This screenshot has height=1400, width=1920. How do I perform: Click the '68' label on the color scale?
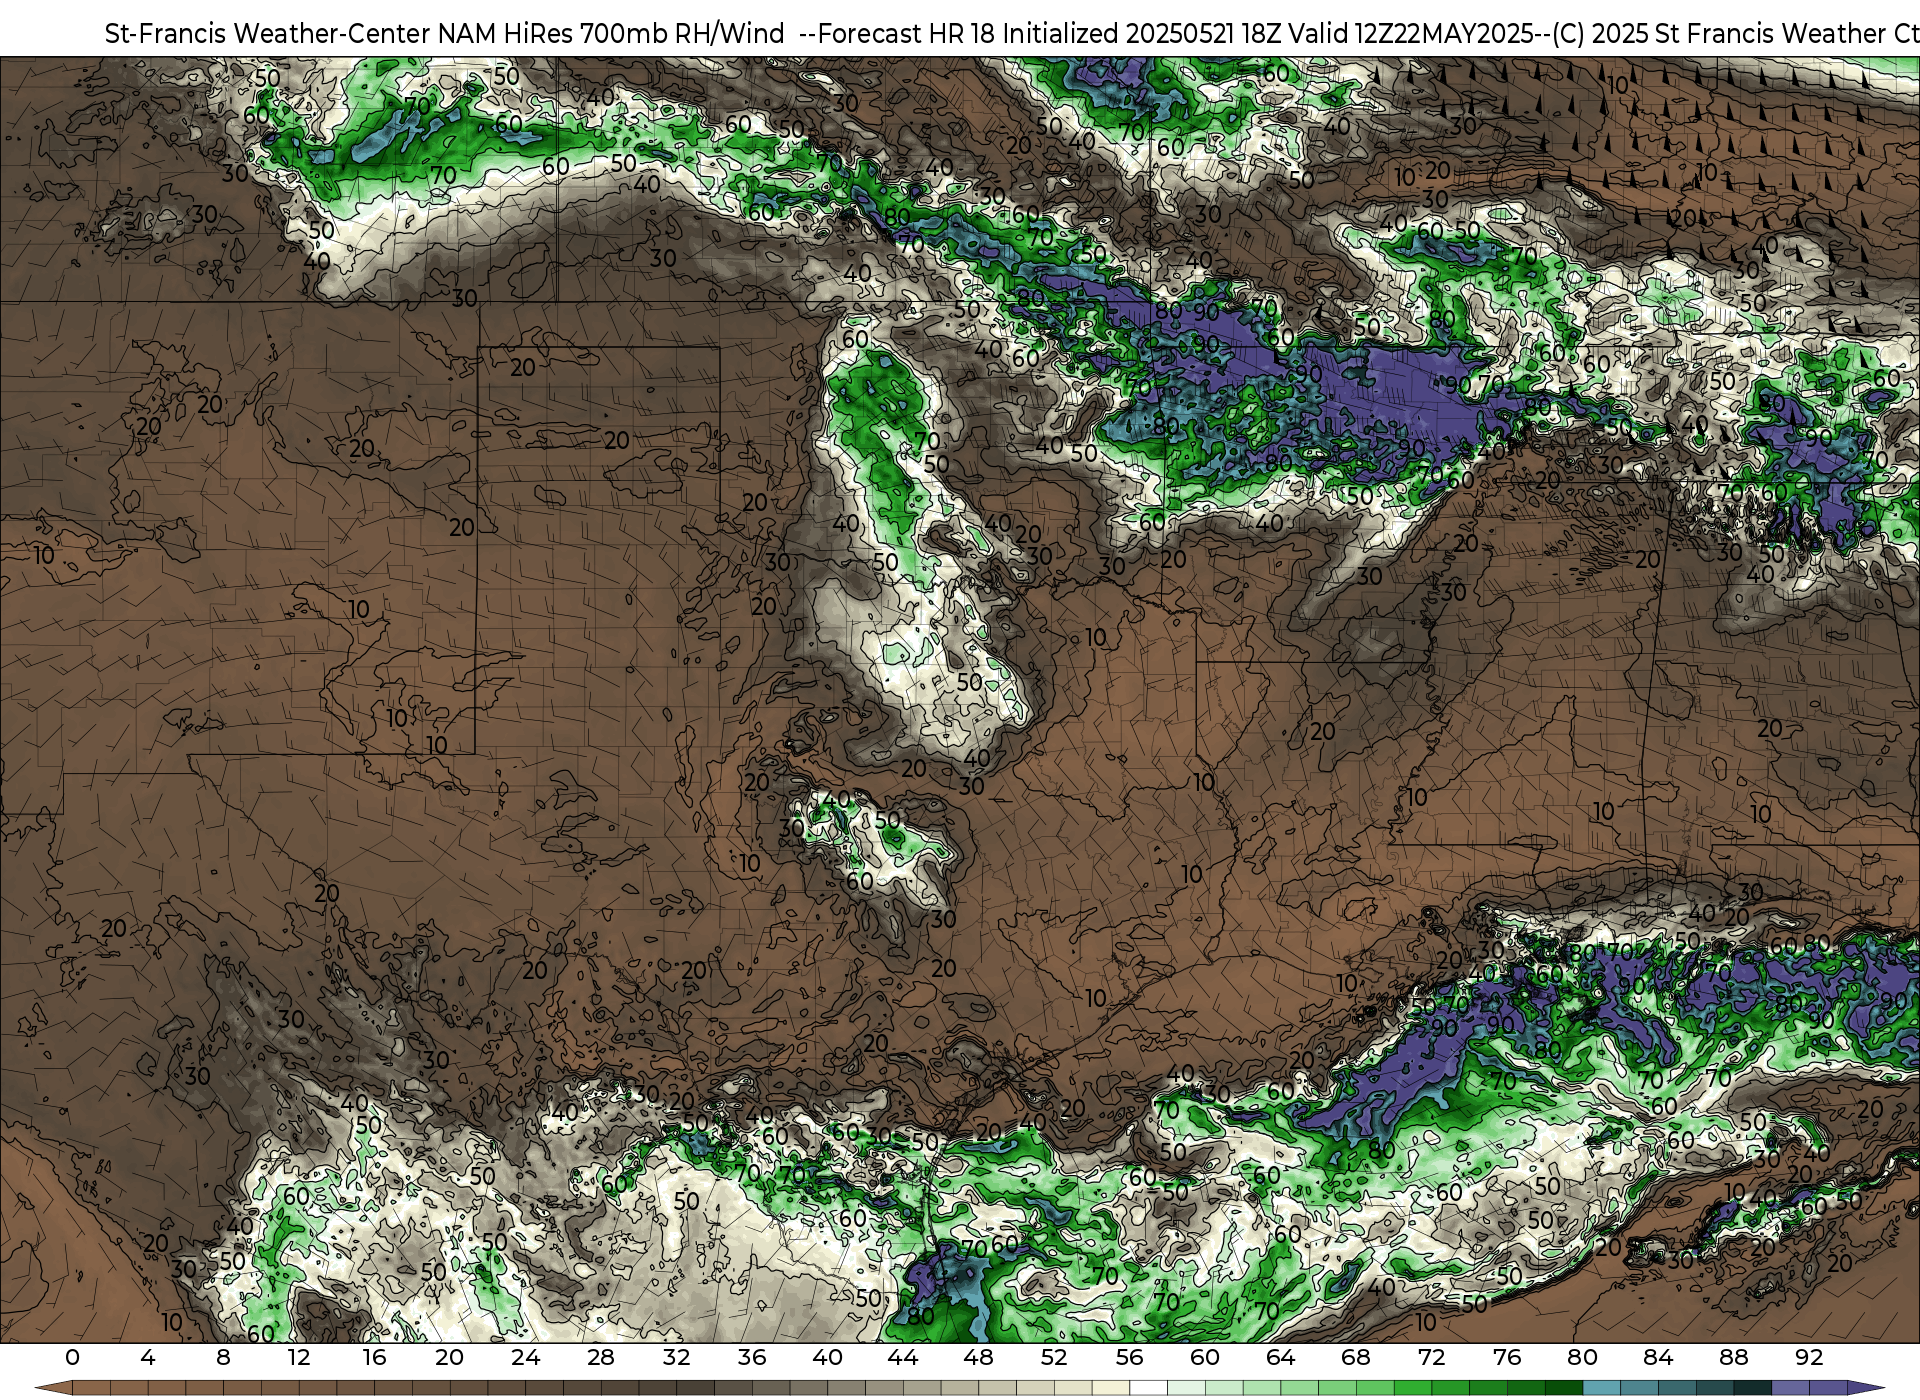tap(1356, 1357)
